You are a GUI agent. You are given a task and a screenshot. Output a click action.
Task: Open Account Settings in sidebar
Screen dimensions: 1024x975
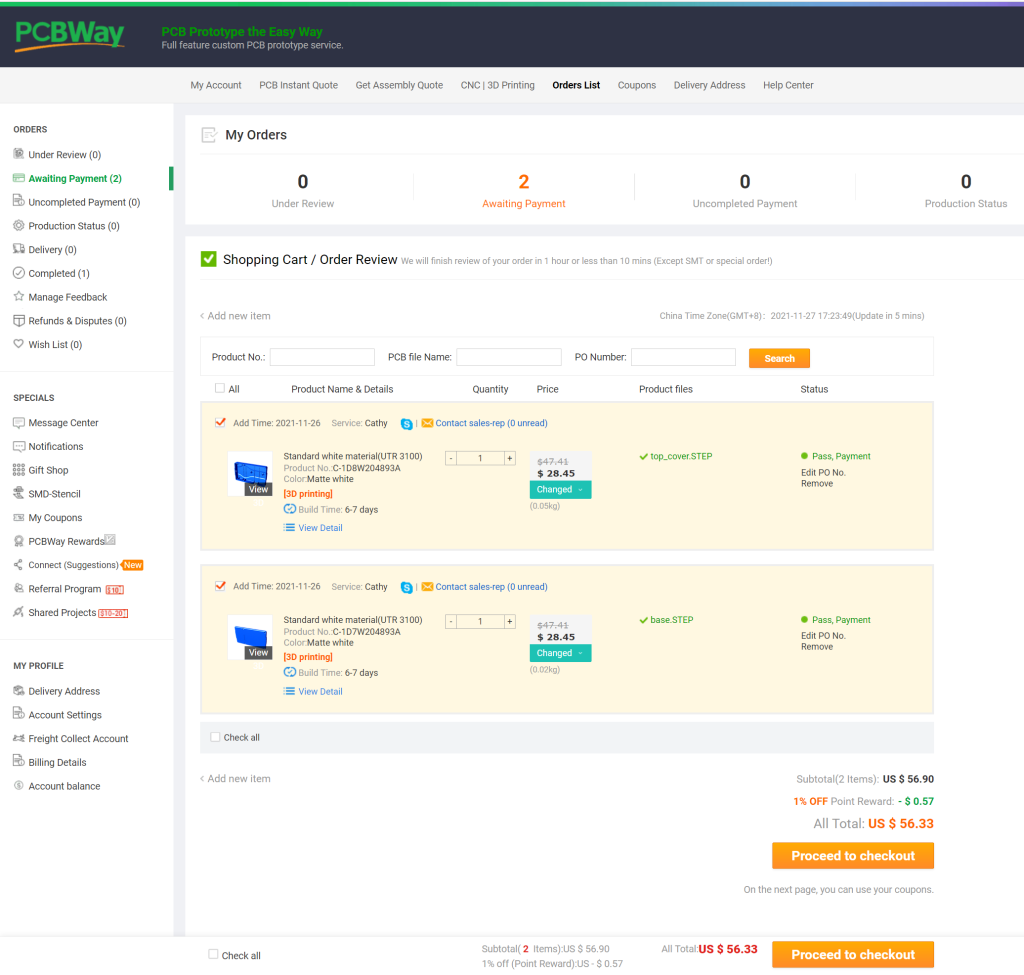coord(65,714)
